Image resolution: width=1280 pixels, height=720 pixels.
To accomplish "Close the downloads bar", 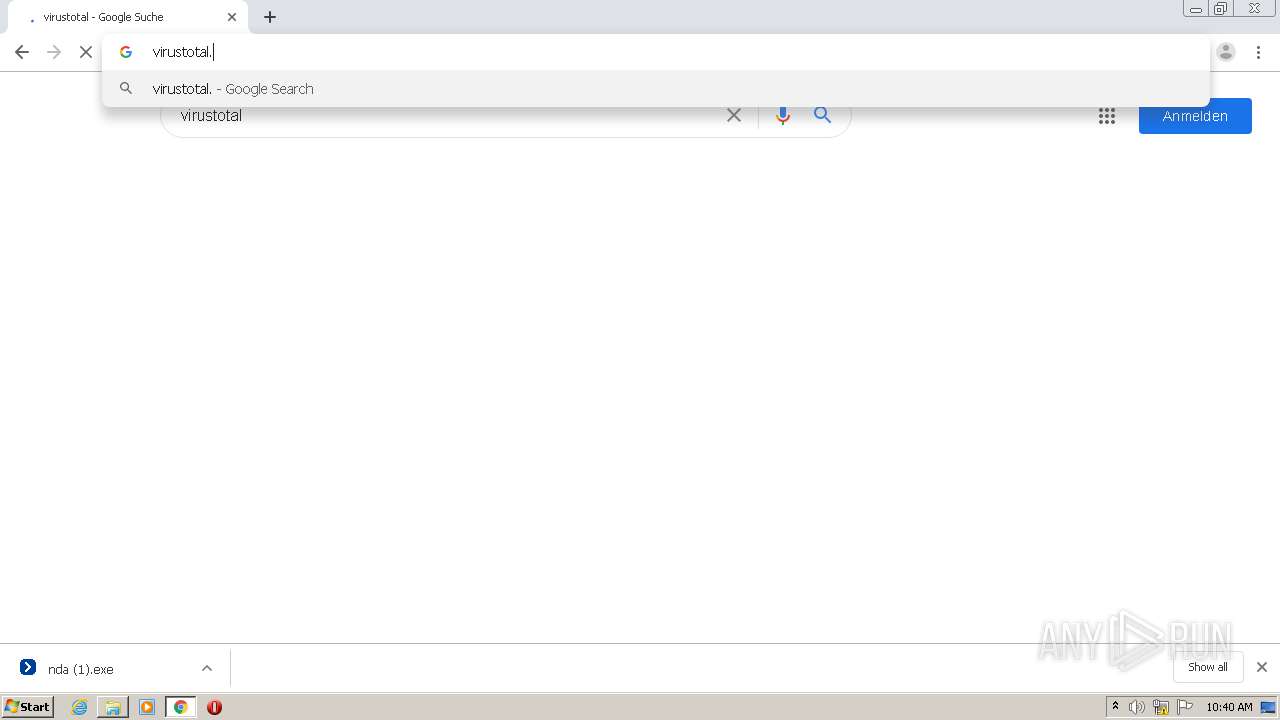I will tap(1262, 667).
